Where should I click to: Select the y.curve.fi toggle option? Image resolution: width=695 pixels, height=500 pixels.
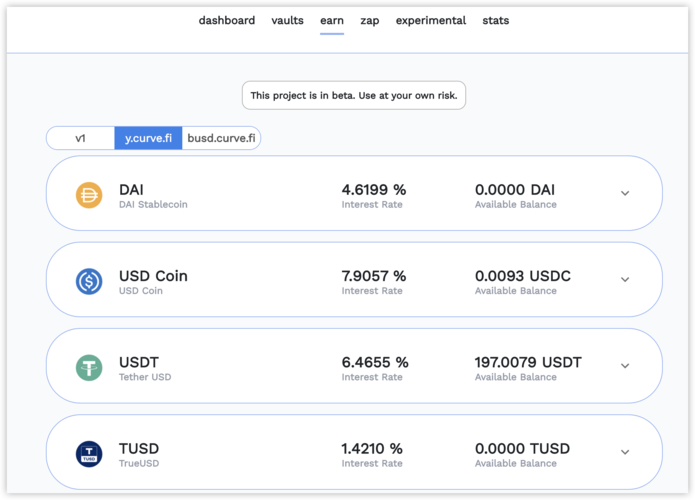point(148,138)
